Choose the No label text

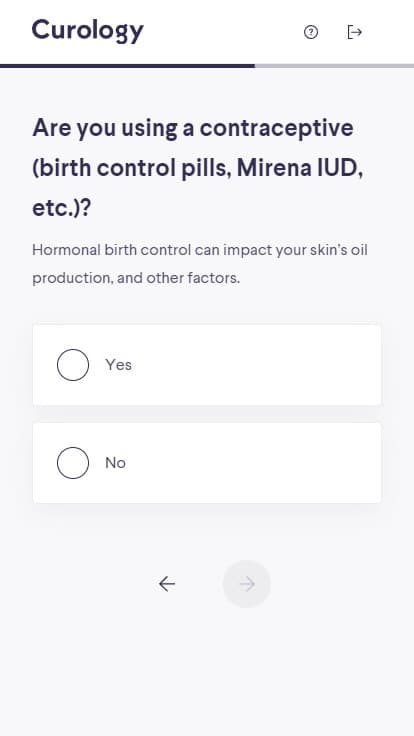coord(115,463)
